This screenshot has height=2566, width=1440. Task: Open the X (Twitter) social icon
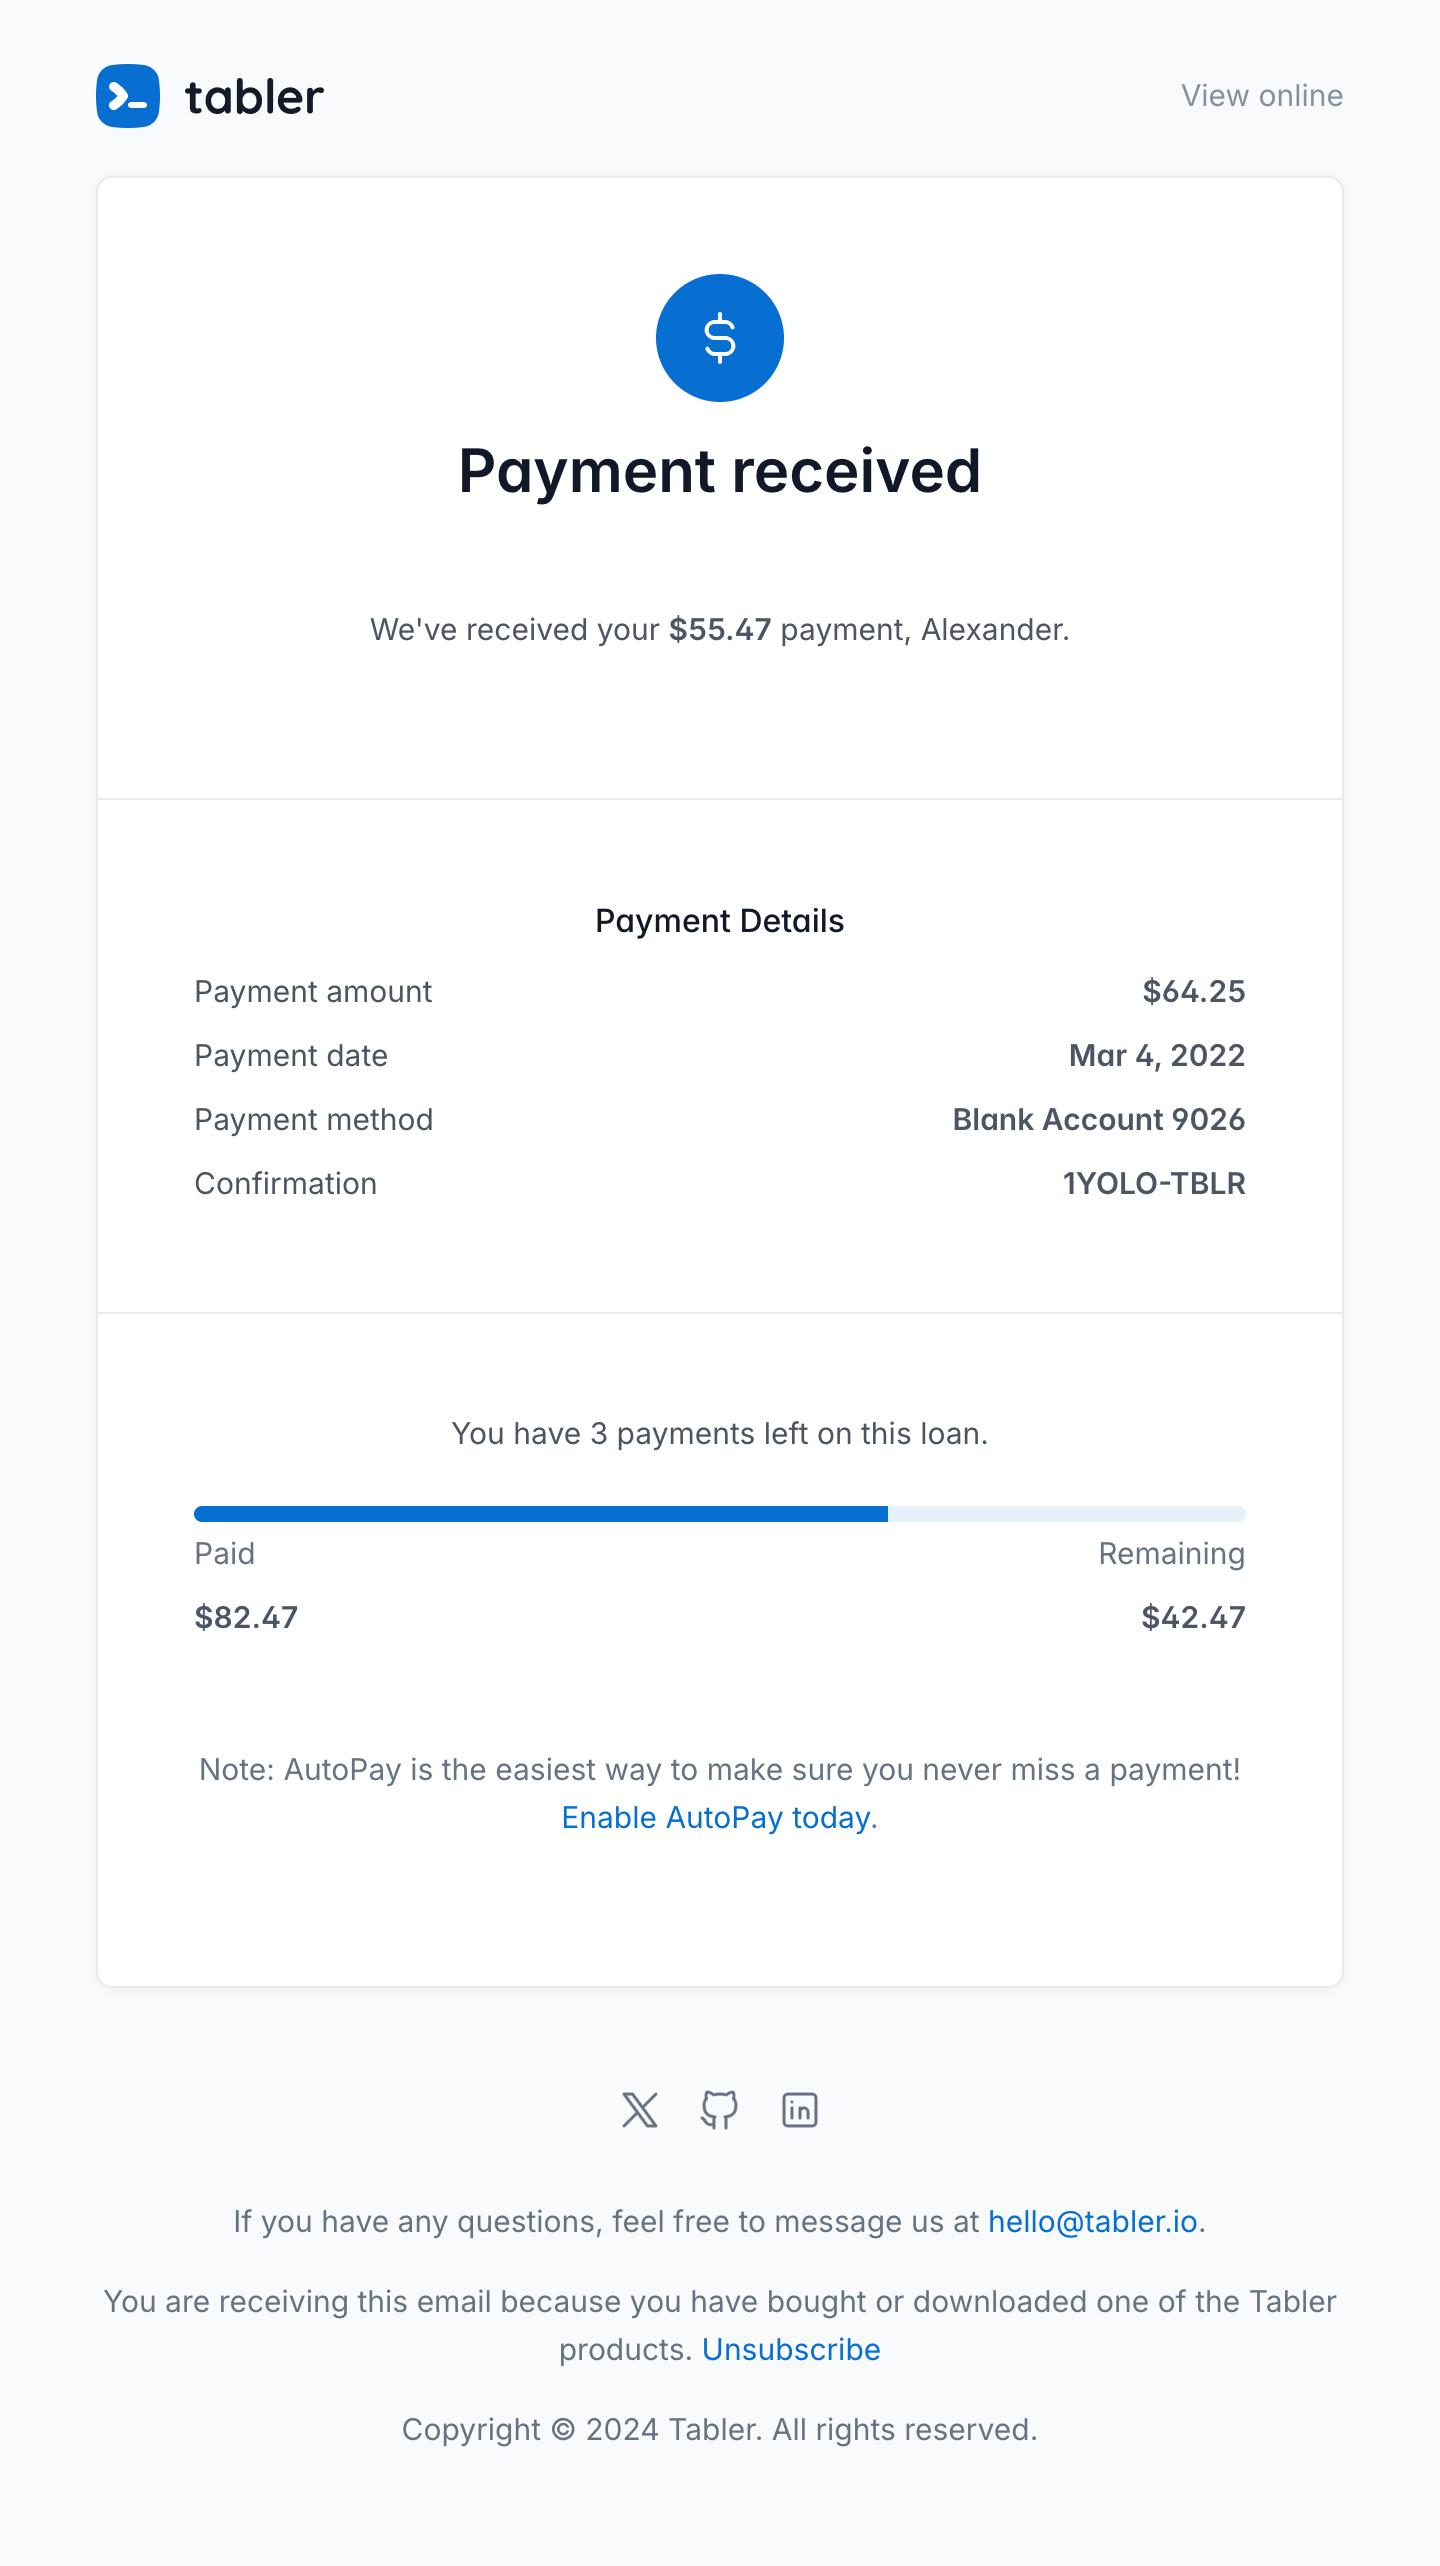pyautogui.click(x=640, y=2110)
